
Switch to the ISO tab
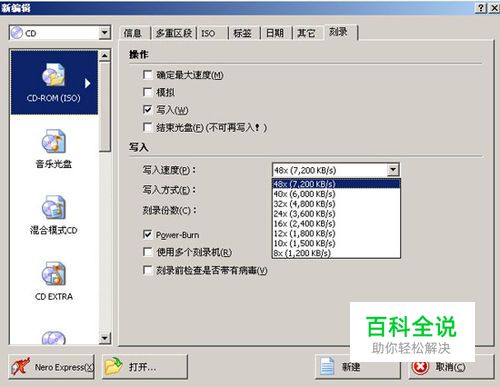[212, 33]
